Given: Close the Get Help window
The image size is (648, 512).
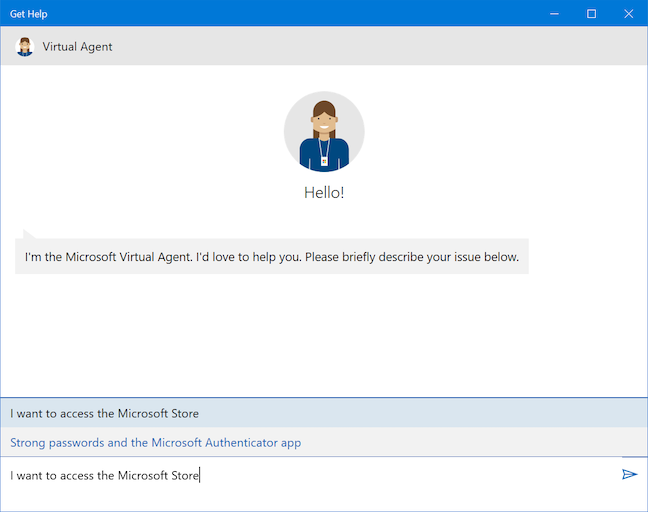Looking at the screenshot, I should coord(627,14).
